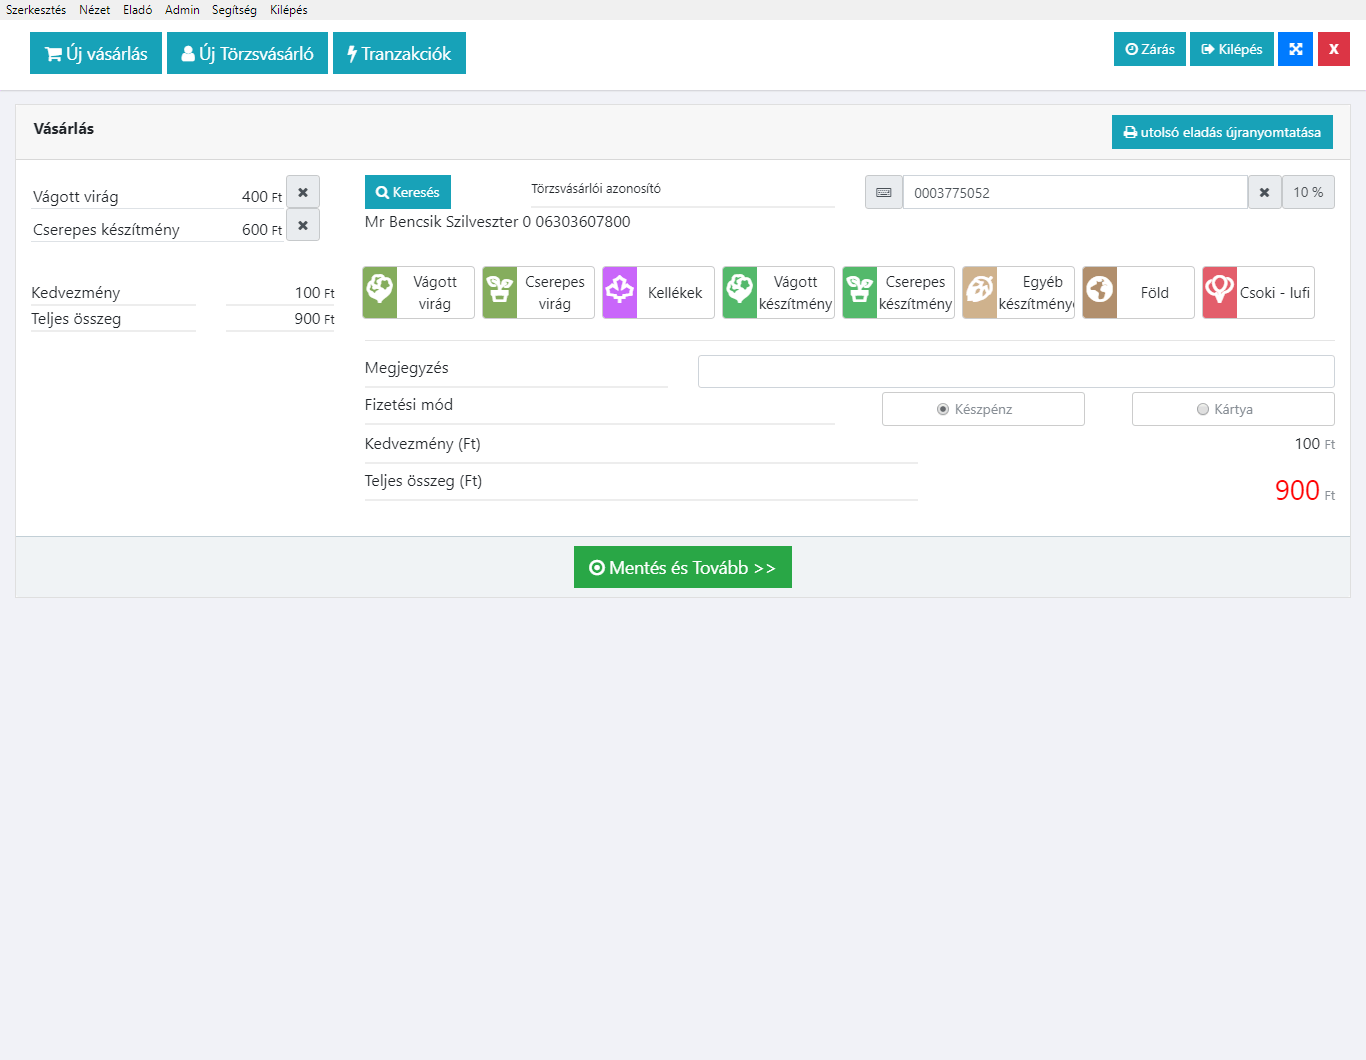Remove the Cserepes készítmény 600 Ft item
1366x1060 pixels.
(303, 225)
